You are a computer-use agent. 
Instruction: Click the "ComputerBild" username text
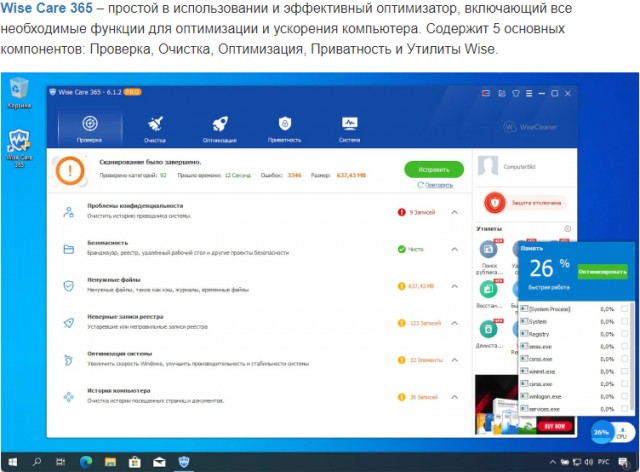click(519, 167)
